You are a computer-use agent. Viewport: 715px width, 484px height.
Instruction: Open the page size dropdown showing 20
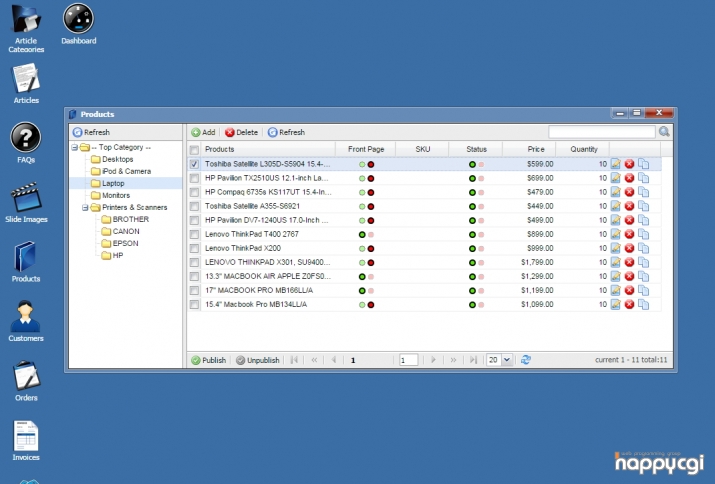click(x=507, y=360)
